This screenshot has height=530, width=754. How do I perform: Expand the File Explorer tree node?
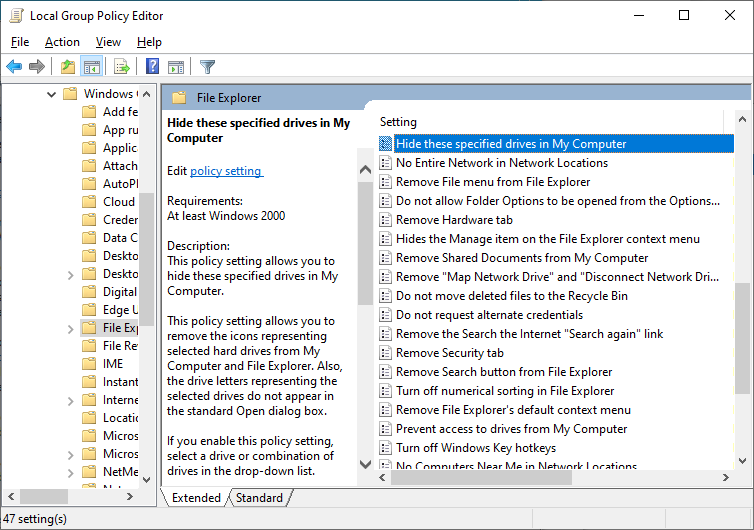click(69, 328)
